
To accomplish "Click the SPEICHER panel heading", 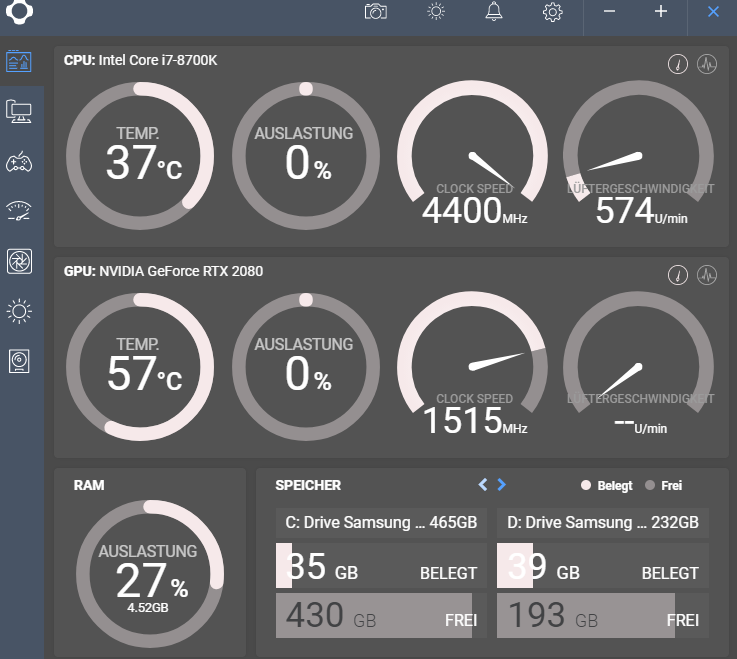I will [308, 485].
